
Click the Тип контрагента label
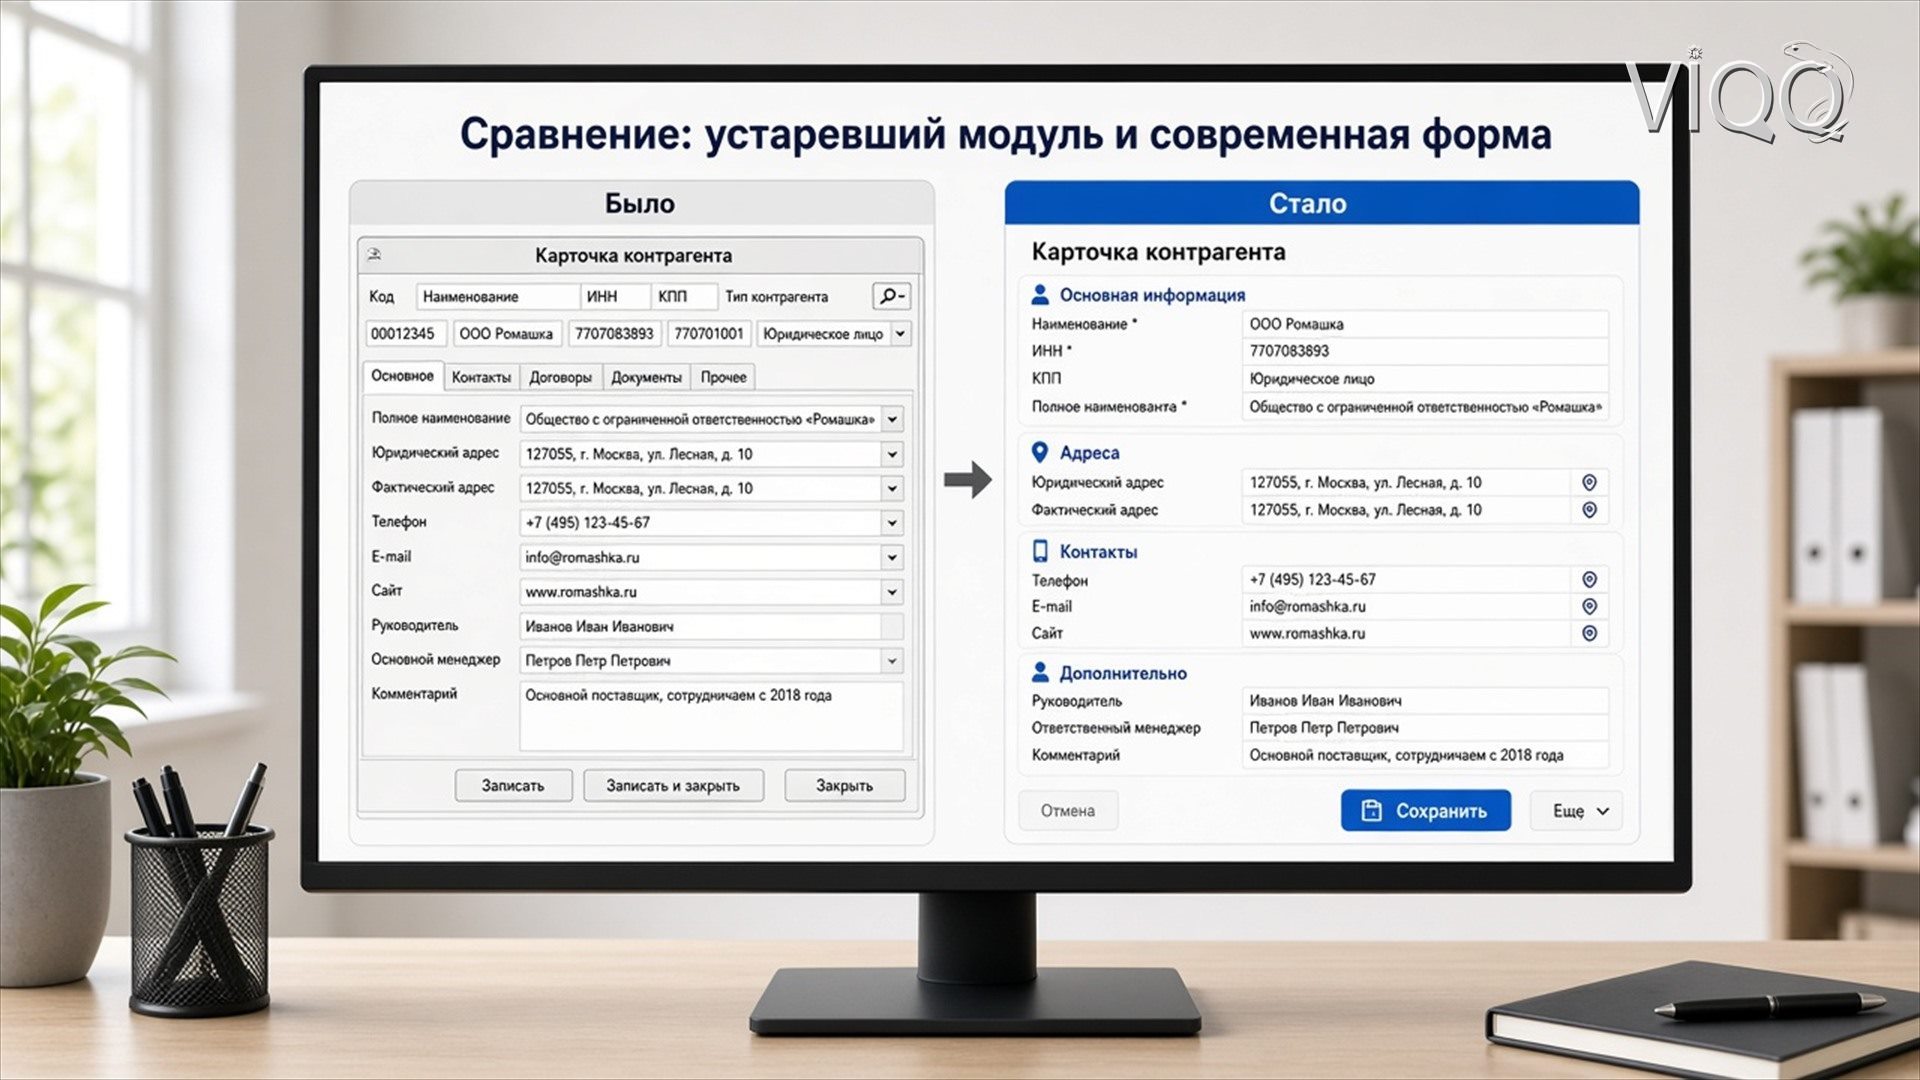(776, 296)
